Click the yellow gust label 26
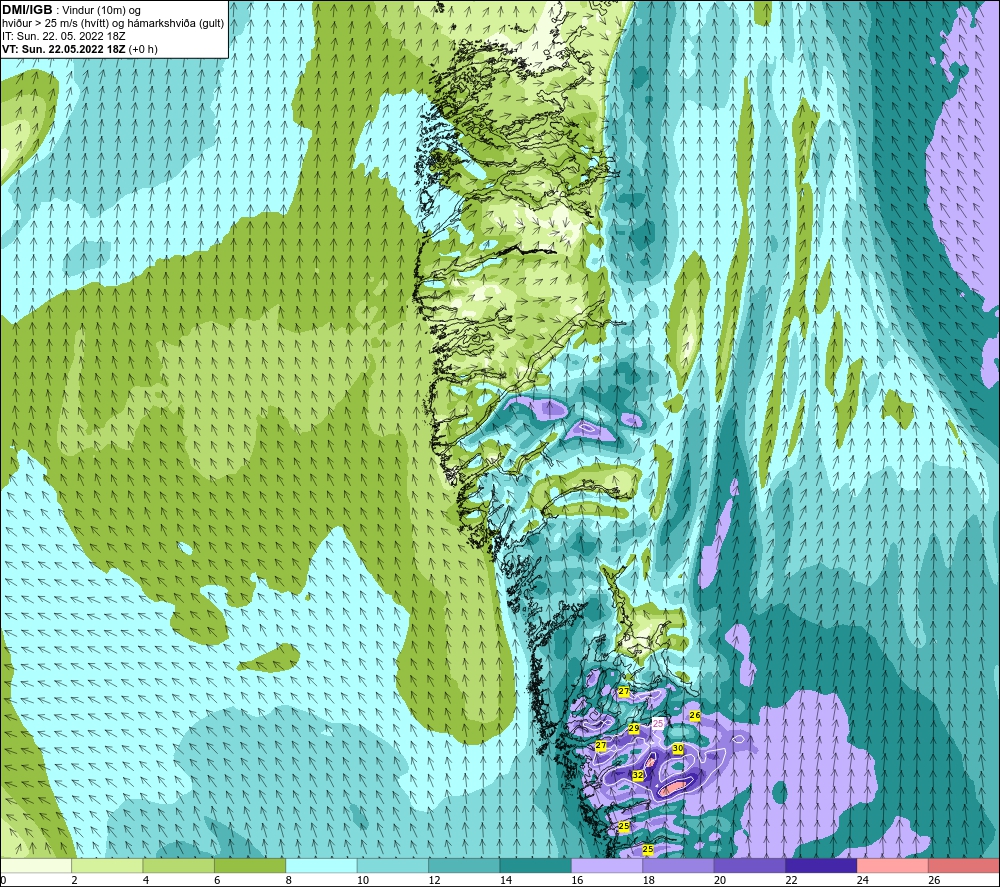Image resolution: width=1000 pixels, height=887 pixels. (x=695, y=715)
